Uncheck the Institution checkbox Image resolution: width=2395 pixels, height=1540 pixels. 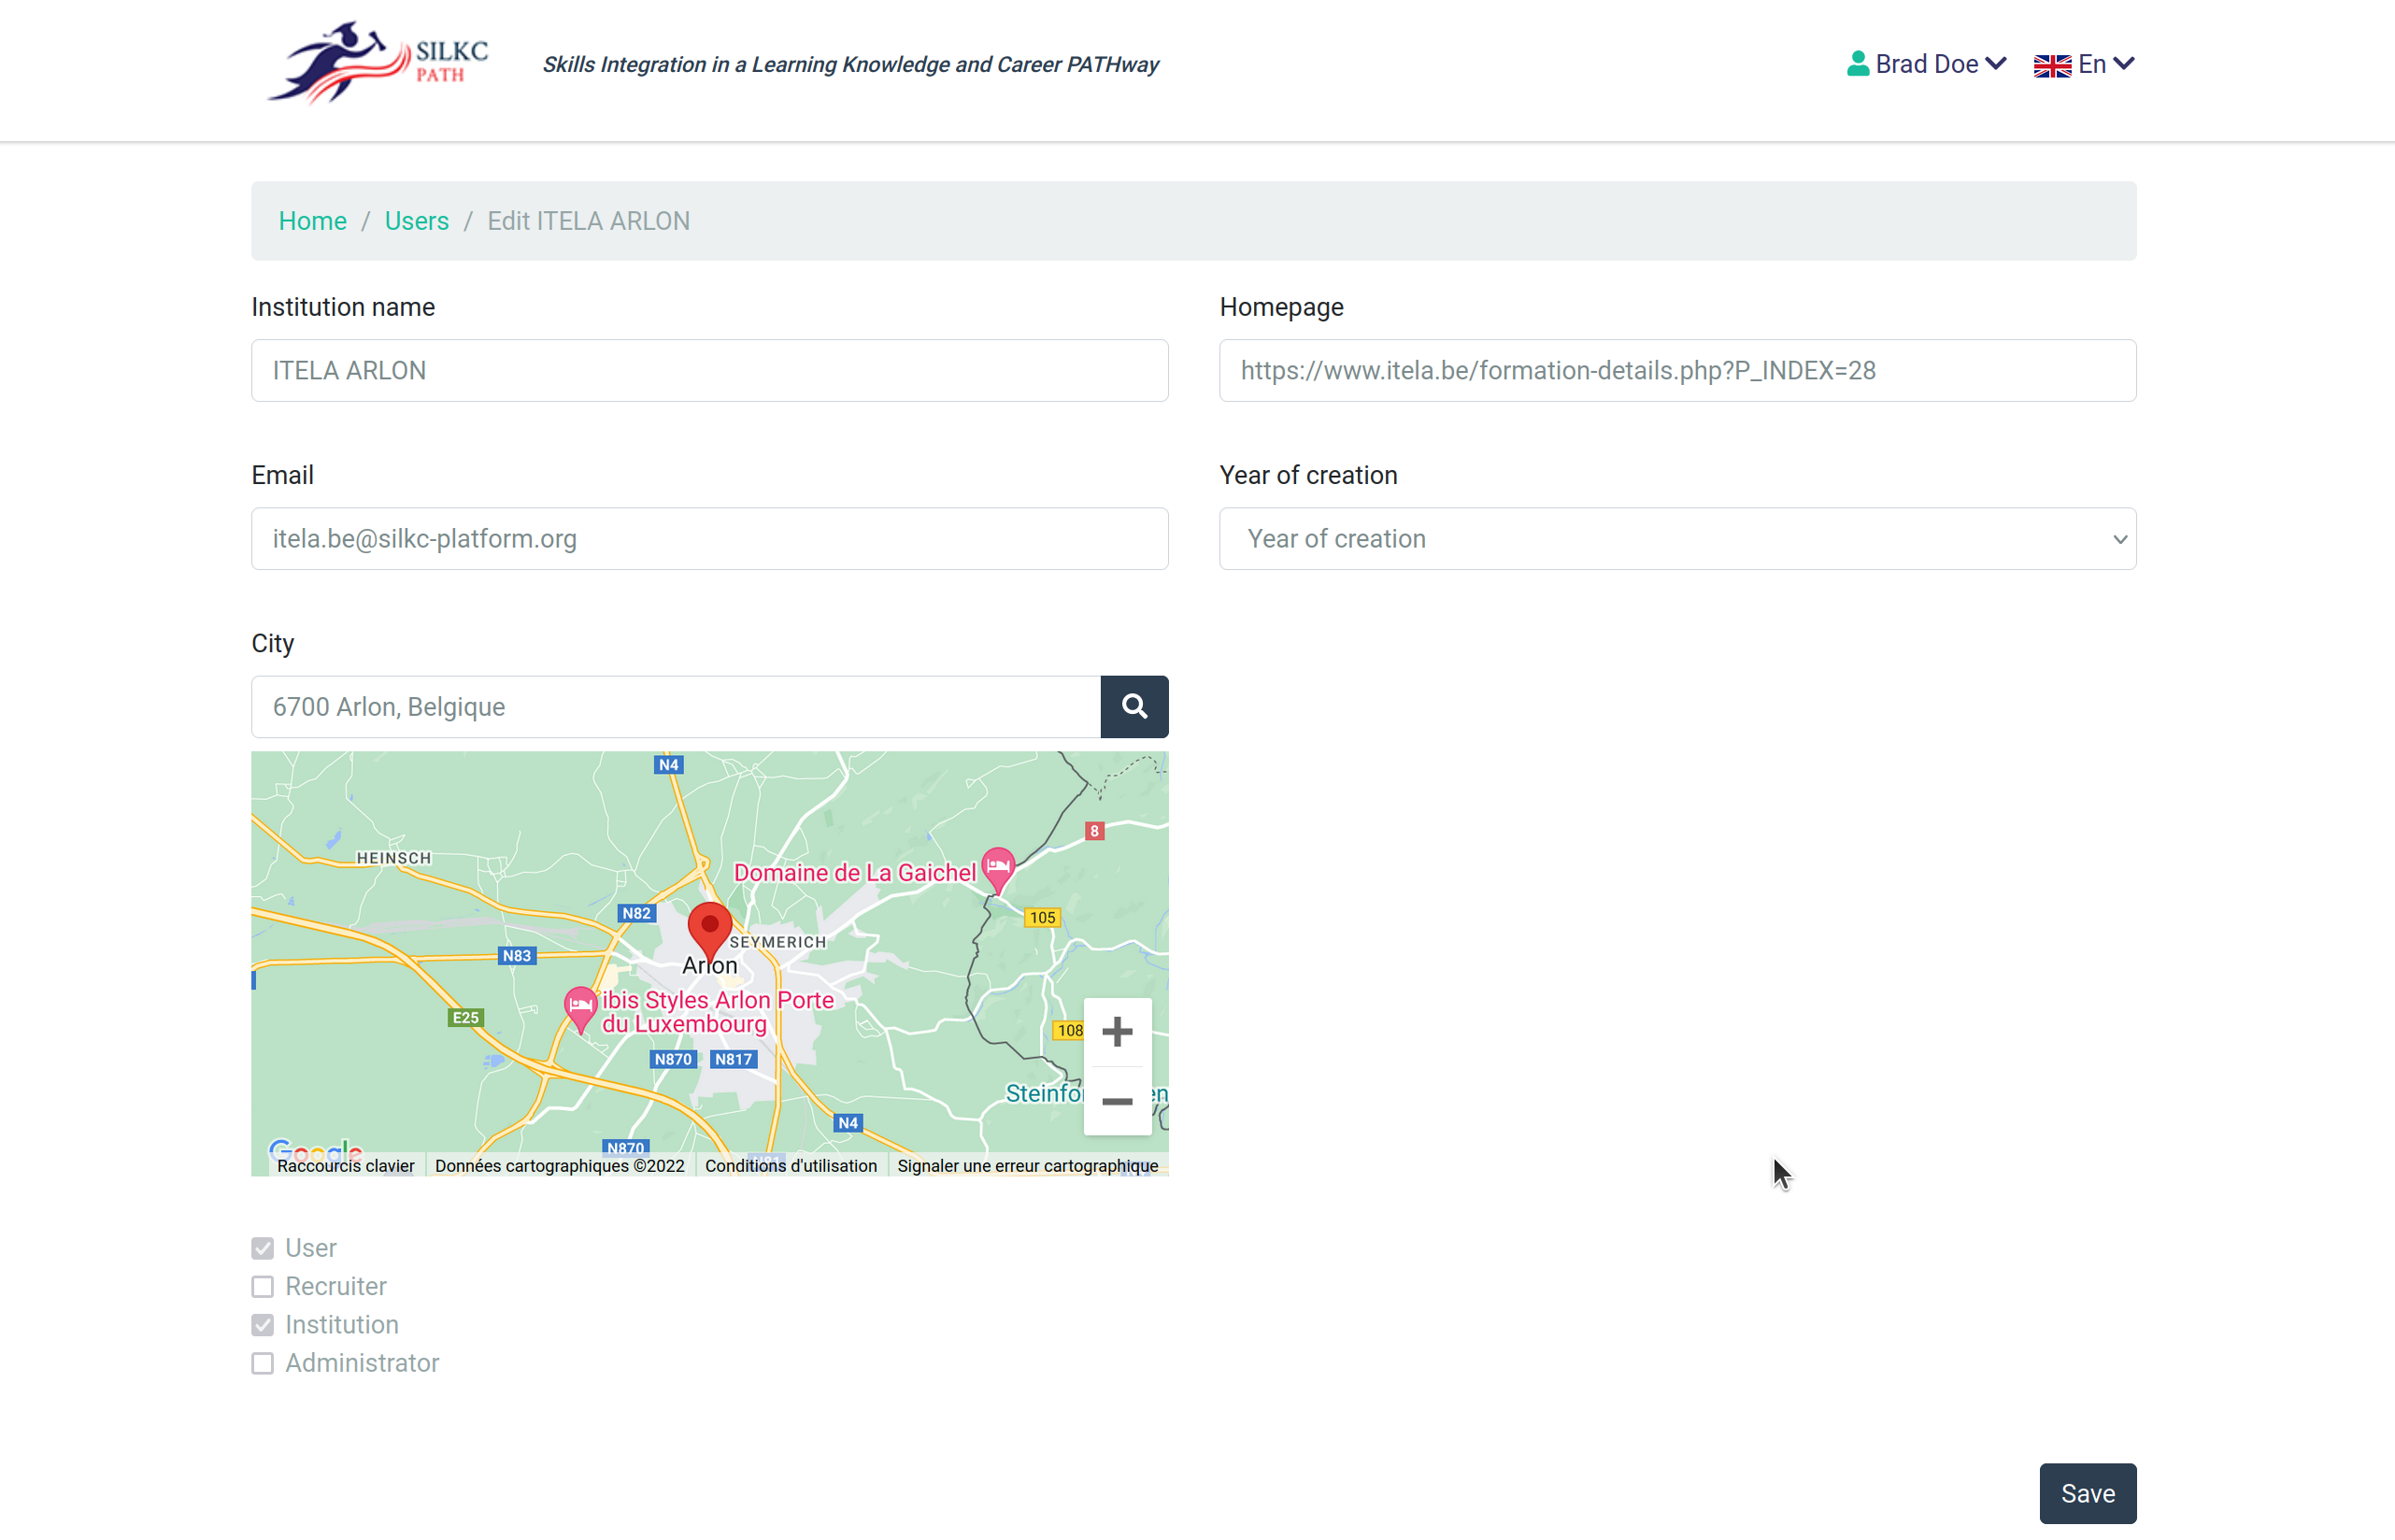[262, 1325]
